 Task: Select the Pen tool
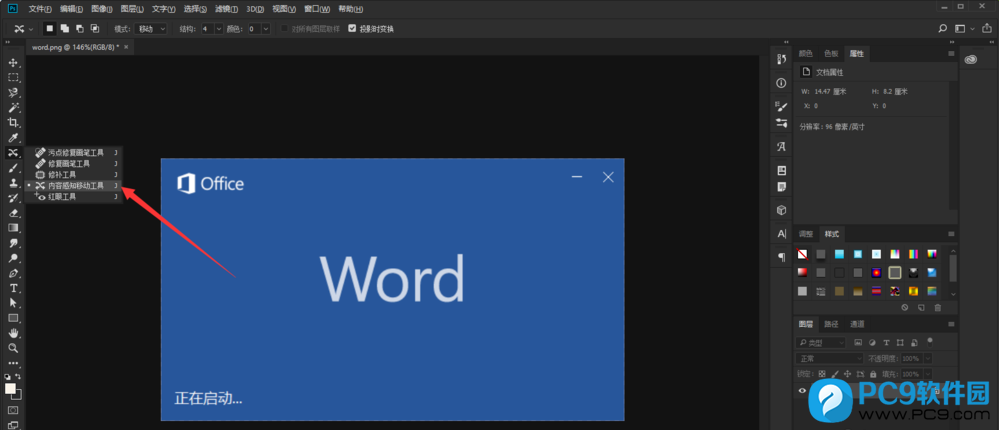click(x=13, y=273)
